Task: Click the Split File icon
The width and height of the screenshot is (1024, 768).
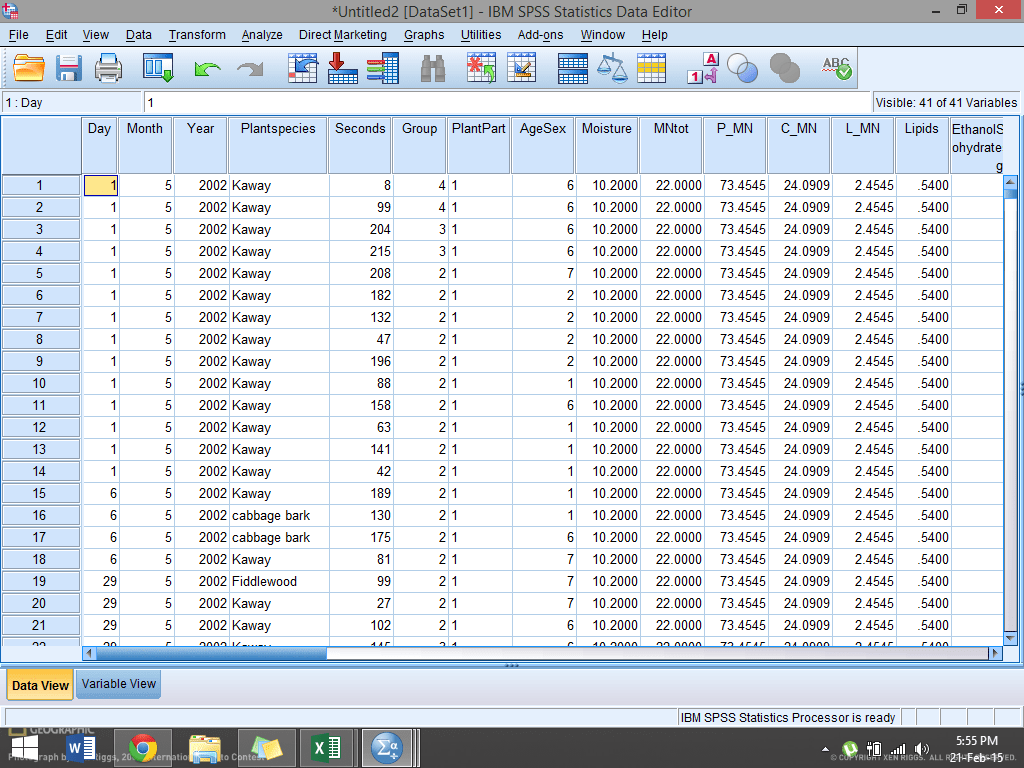Action: click(x=572, y=68)
